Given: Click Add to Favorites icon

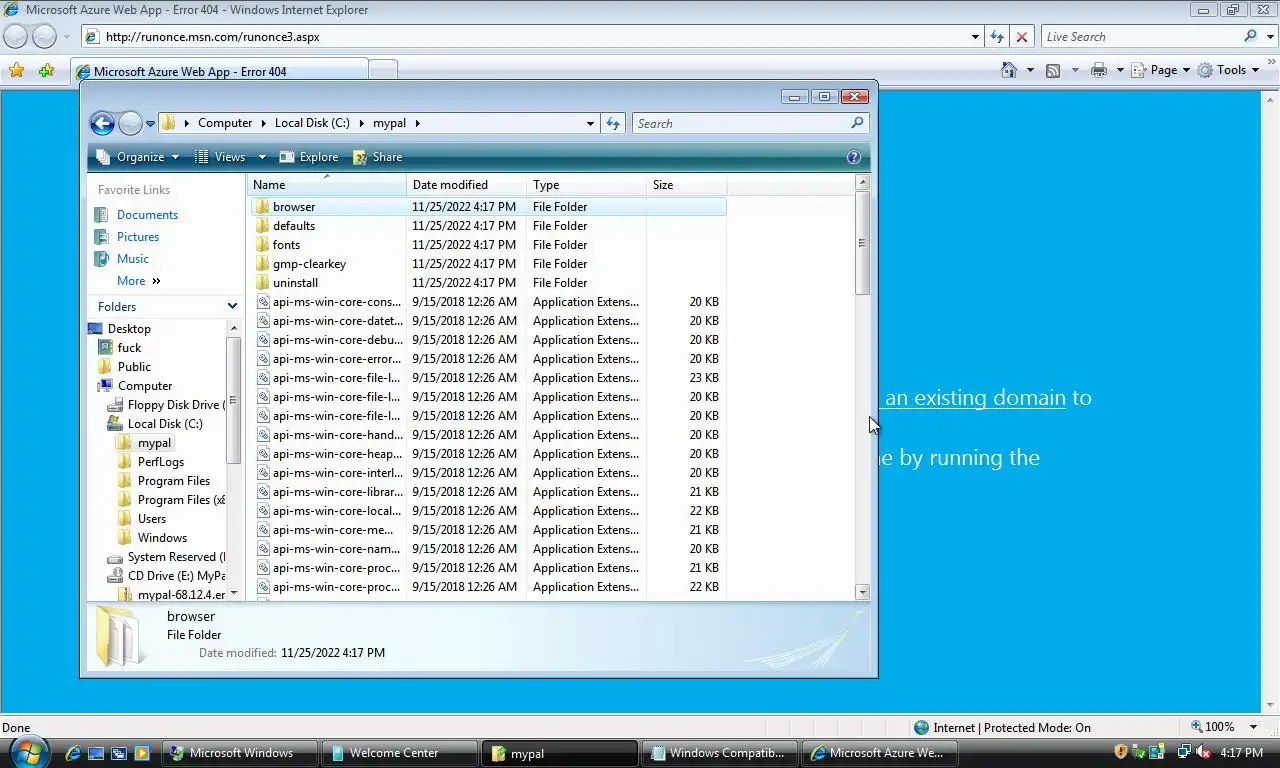Looking at the screenshot, I should (46, 71).
